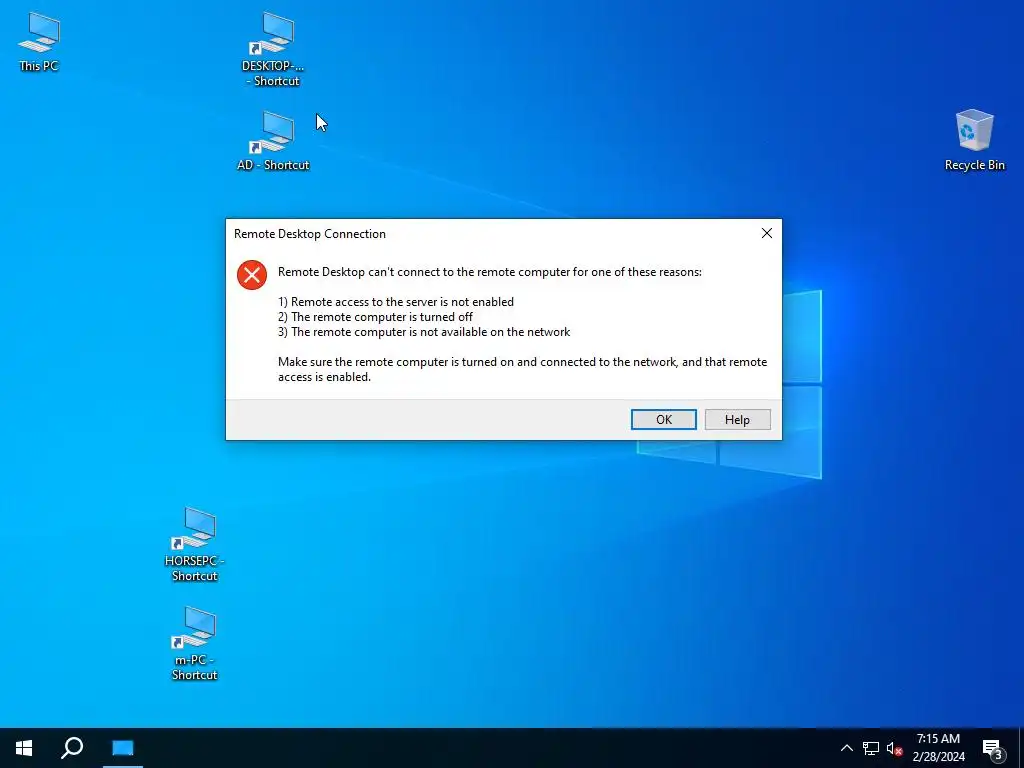
Task: Click text 'The remote computer is turned off'
Action: point(382,317)
